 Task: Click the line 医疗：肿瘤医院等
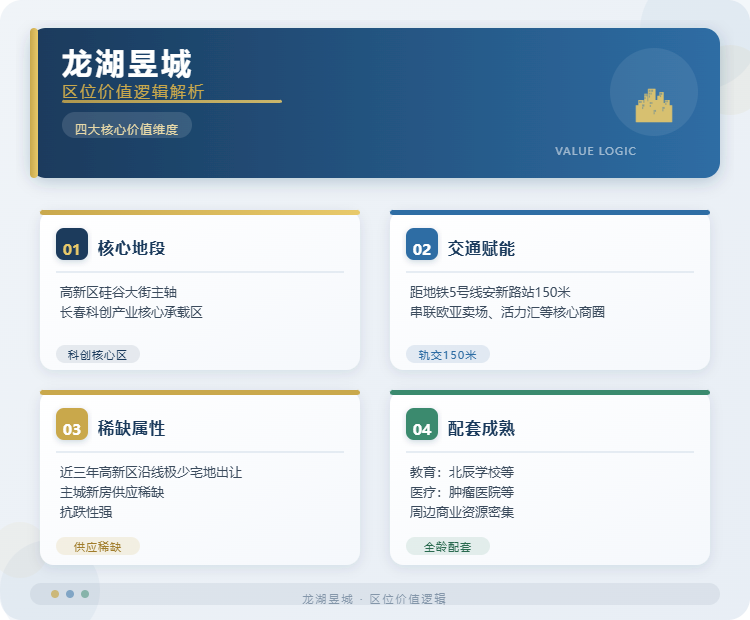click(x=462, y=492)
